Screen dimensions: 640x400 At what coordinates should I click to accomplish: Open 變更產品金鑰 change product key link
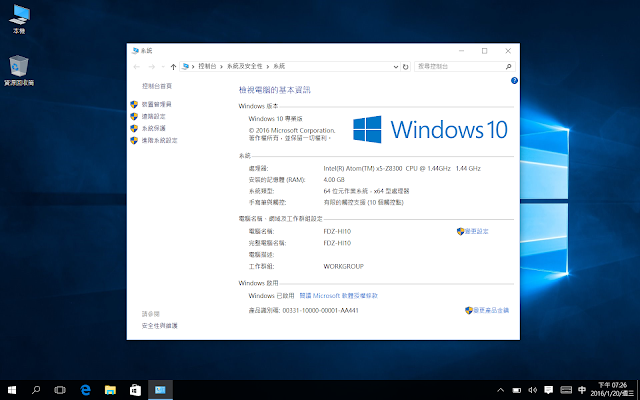pyautogui.click(x=491, y=310)
